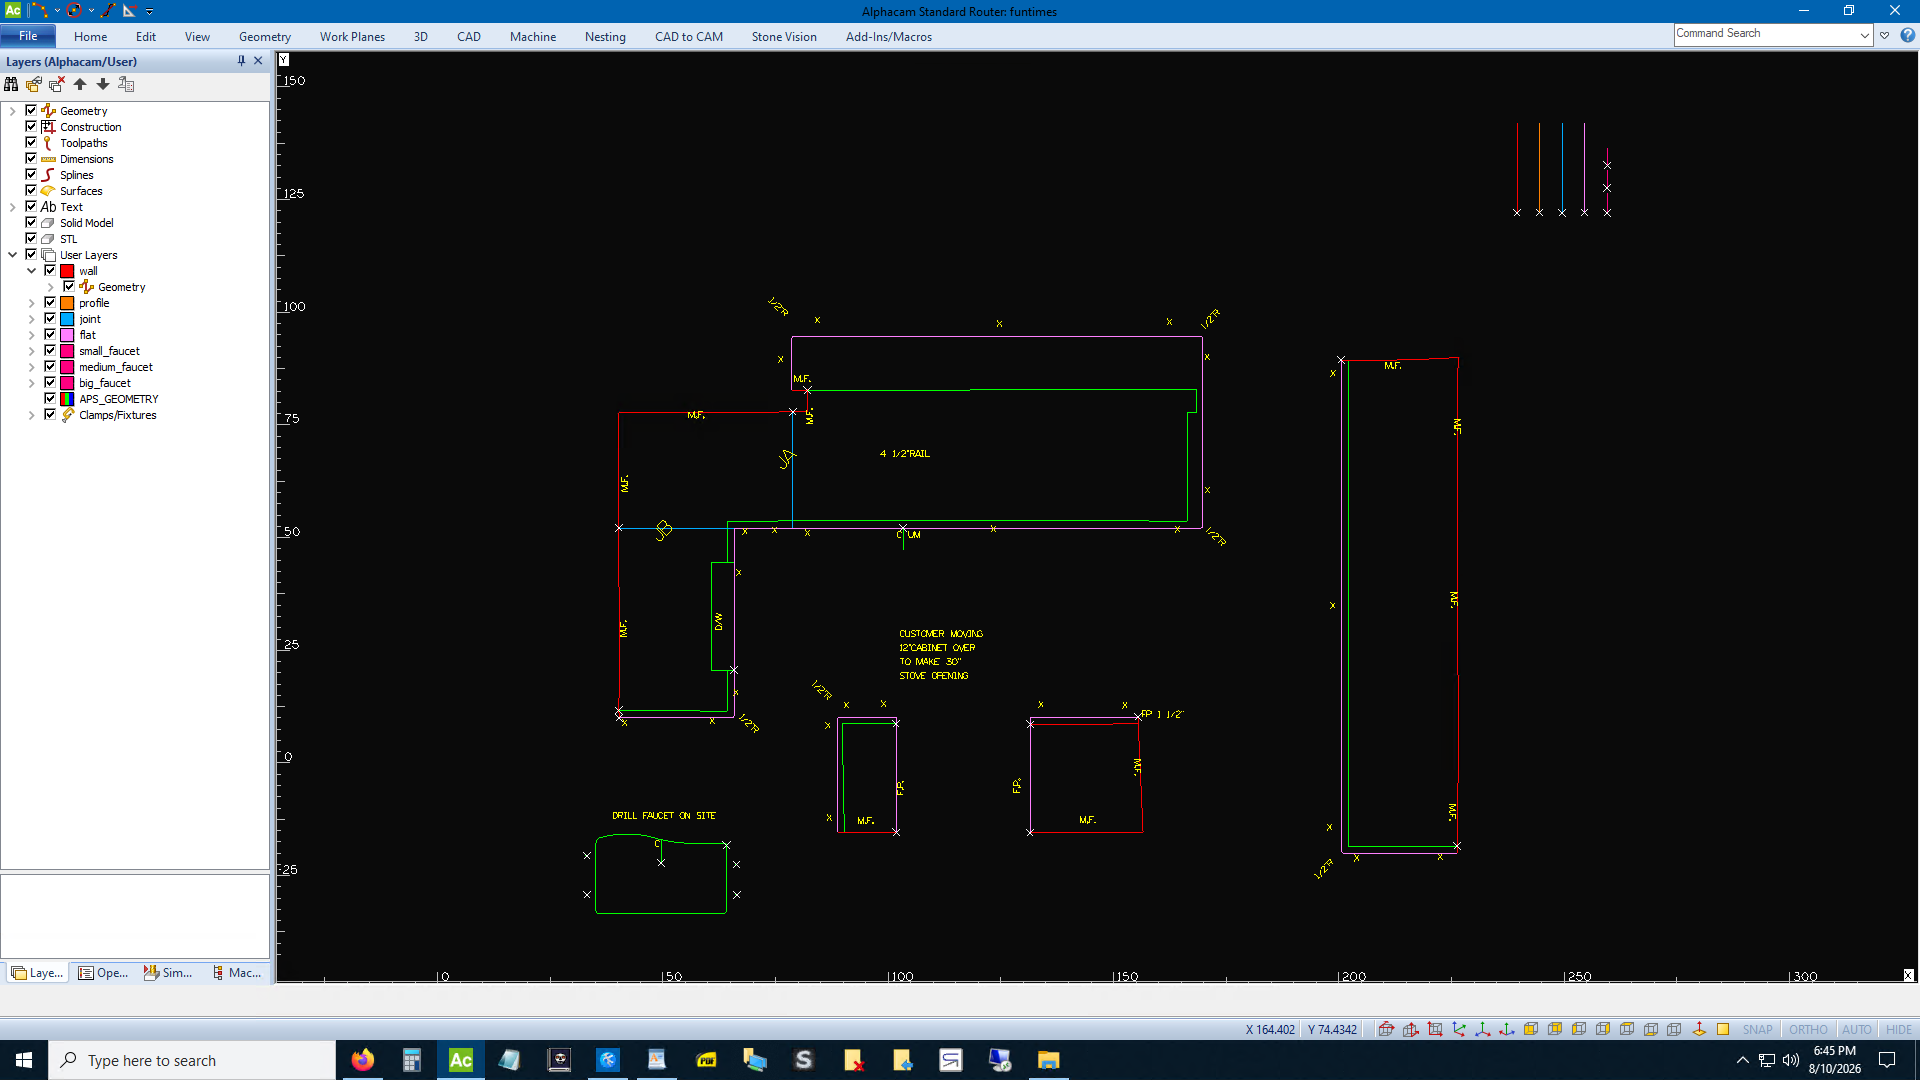This screenshot has width=1920, height=1080.
Task: Click the Windows taskbar search box
Action: pyautogui.click(x=192, y=1060)
